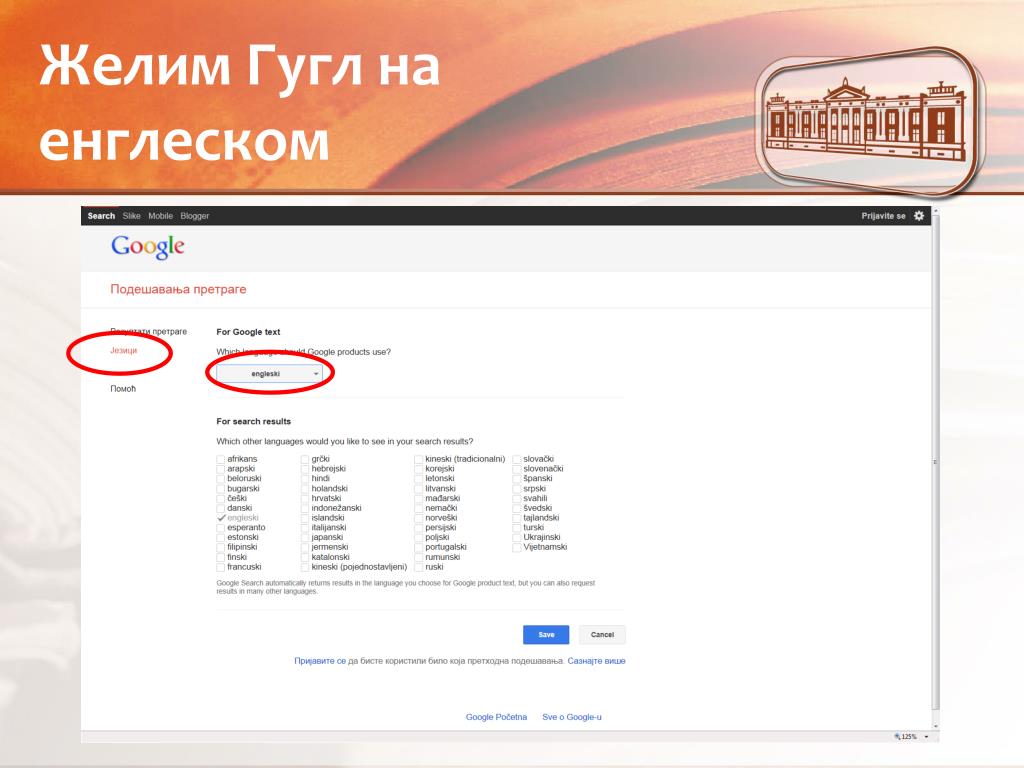Check the portugalski checkbox
Image resolution: width=1024 pixels, height=768 pixels.
[419, 547]
